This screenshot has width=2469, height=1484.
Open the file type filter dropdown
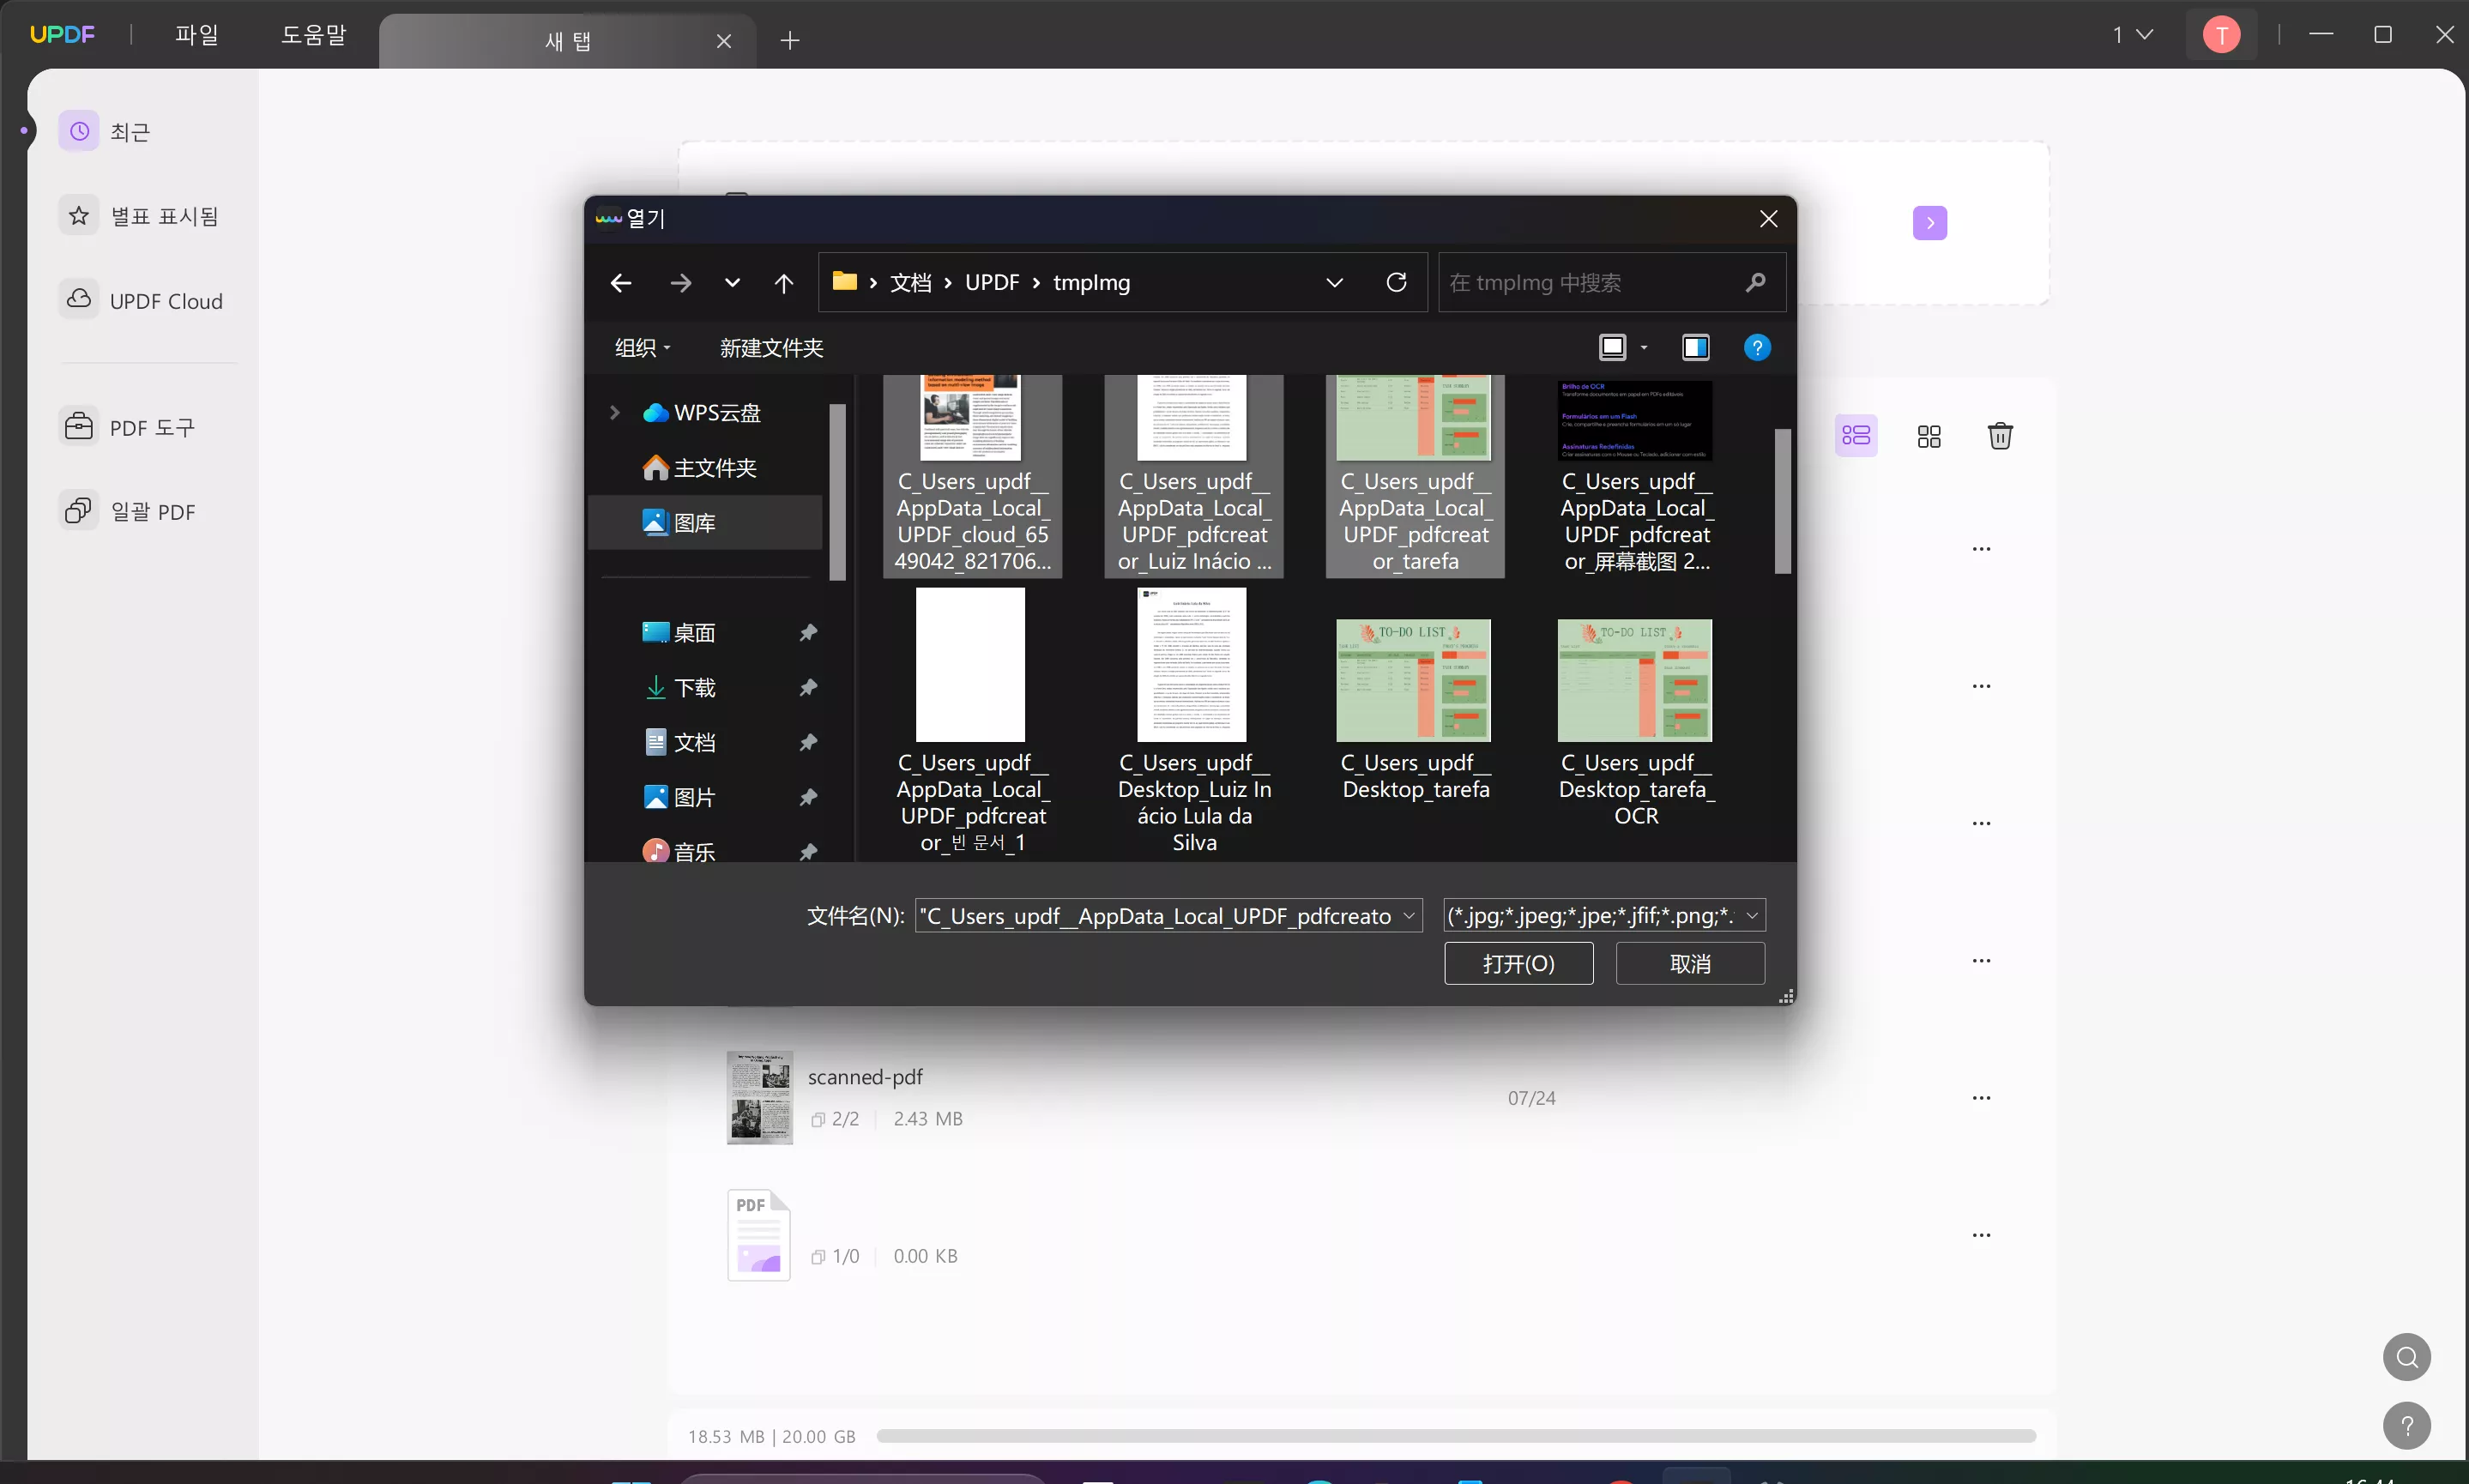1602,914
